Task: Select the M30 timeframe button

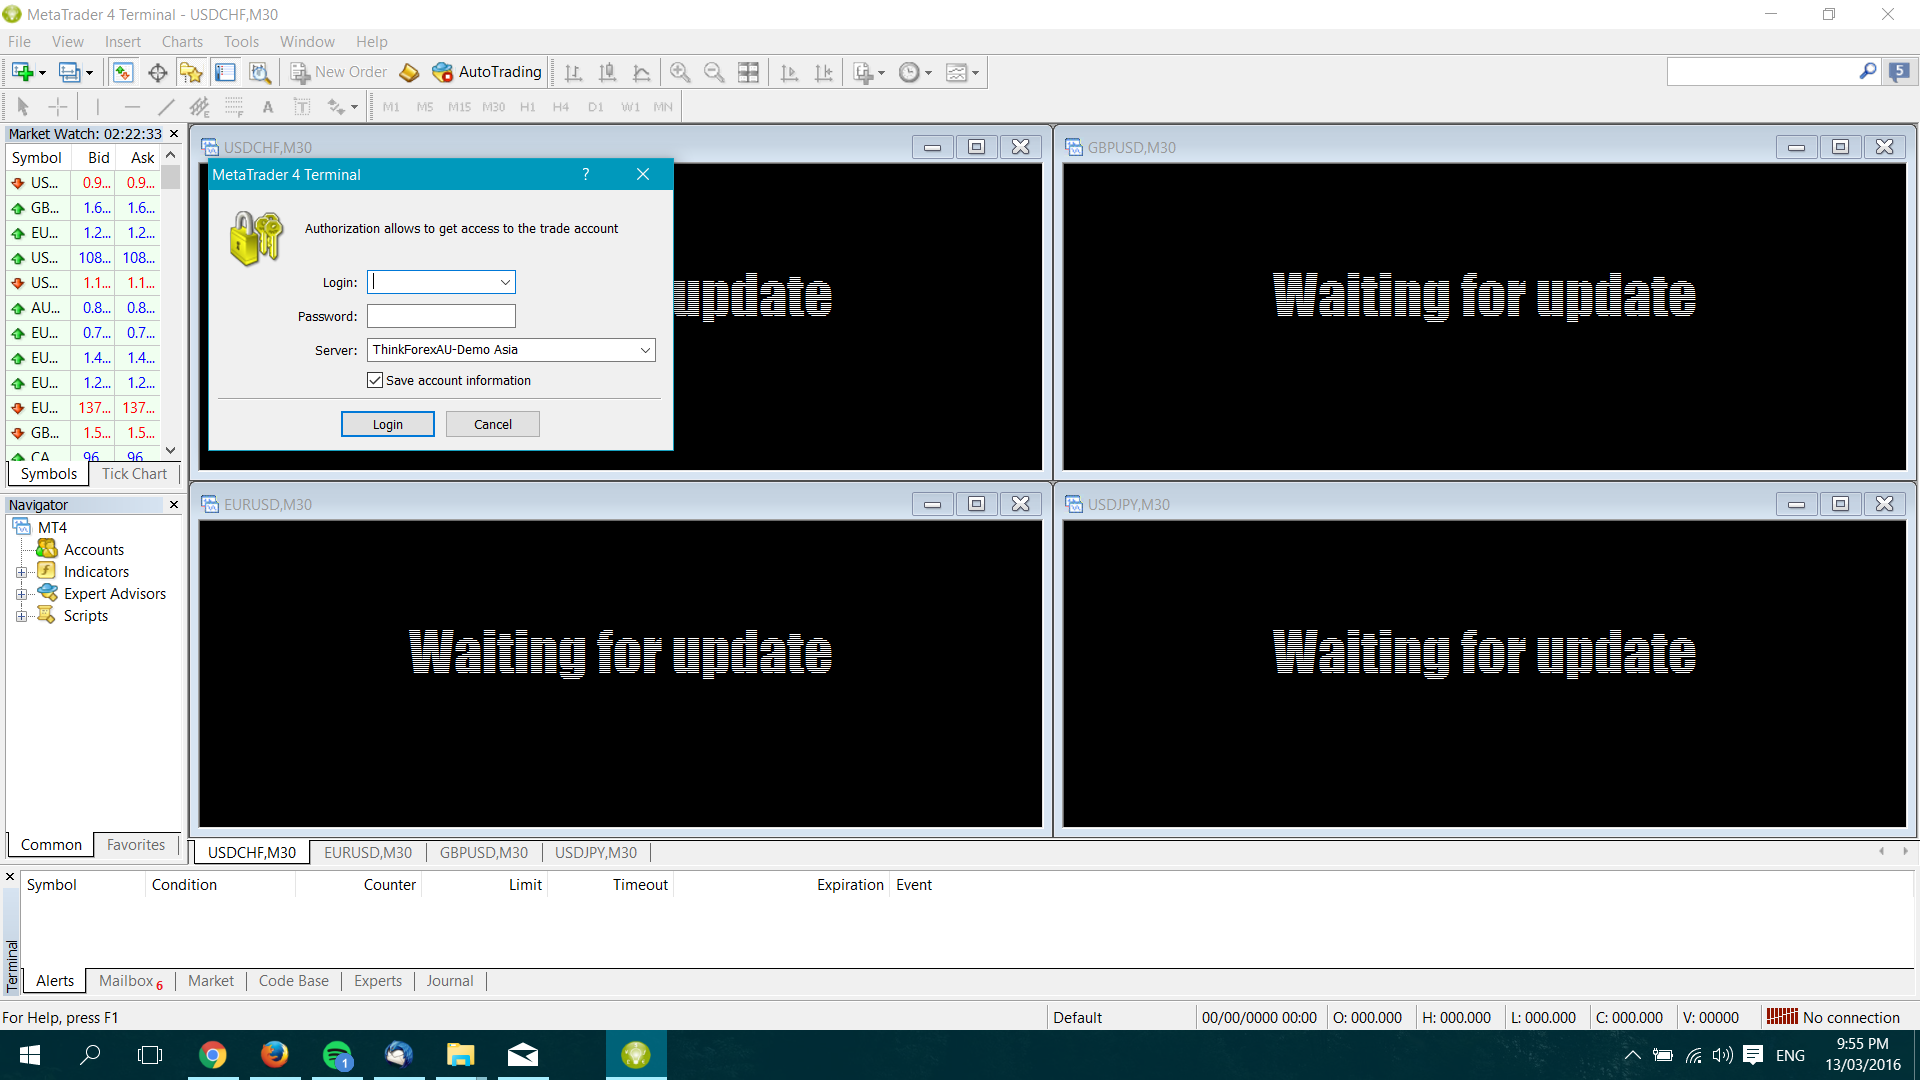Action: point(493,107)
